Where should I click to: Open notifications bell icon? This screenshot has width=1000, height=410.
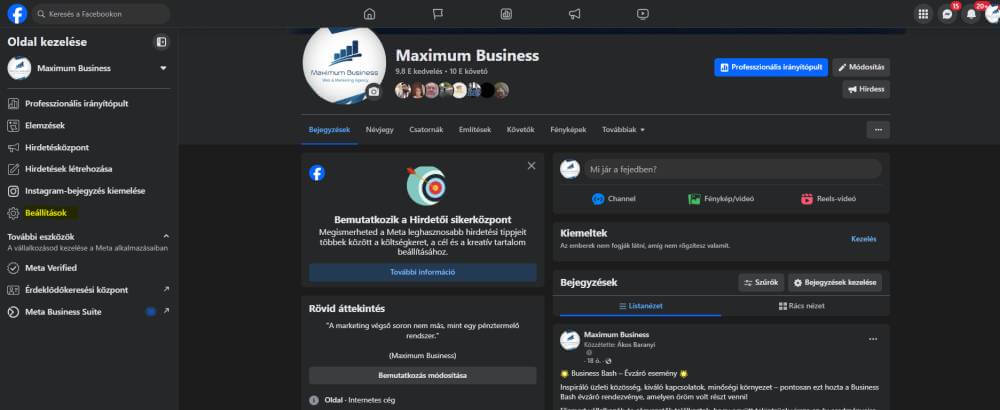[971, 14]
